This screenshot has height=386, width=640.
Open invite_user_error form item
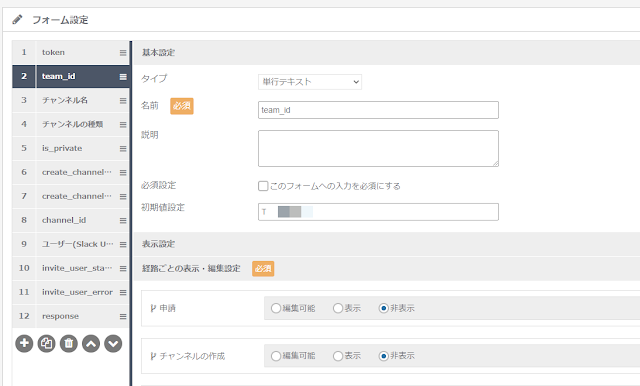[71, 292]
